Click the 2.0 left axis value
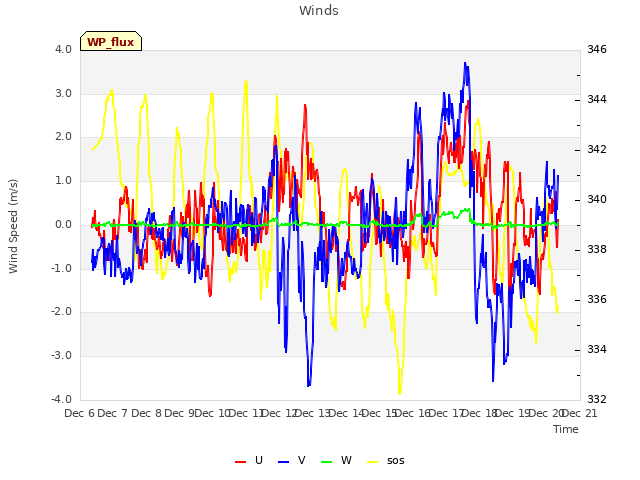Viewport: 640px width, 480px height. [x=63, y=137]
